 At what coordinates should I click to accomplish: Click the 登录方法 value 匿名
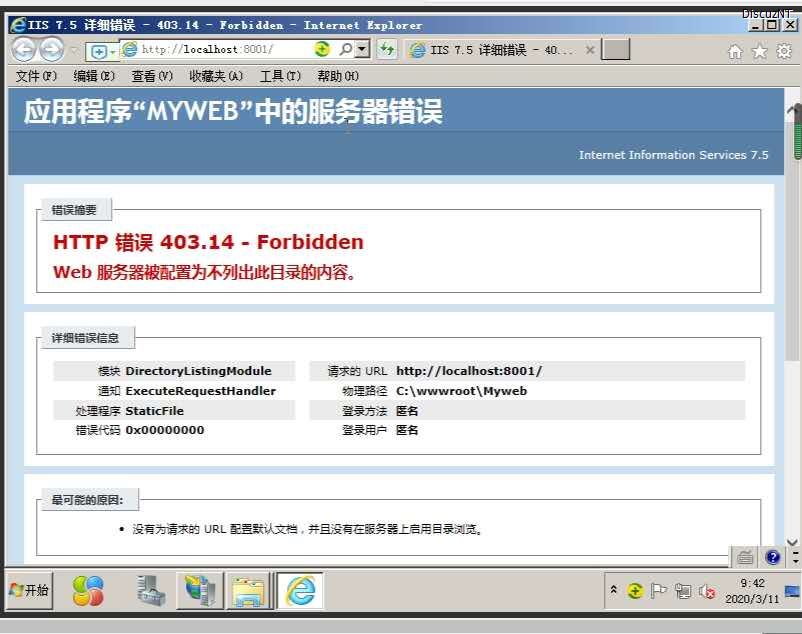pyautogui.click(x=407, y=411)
